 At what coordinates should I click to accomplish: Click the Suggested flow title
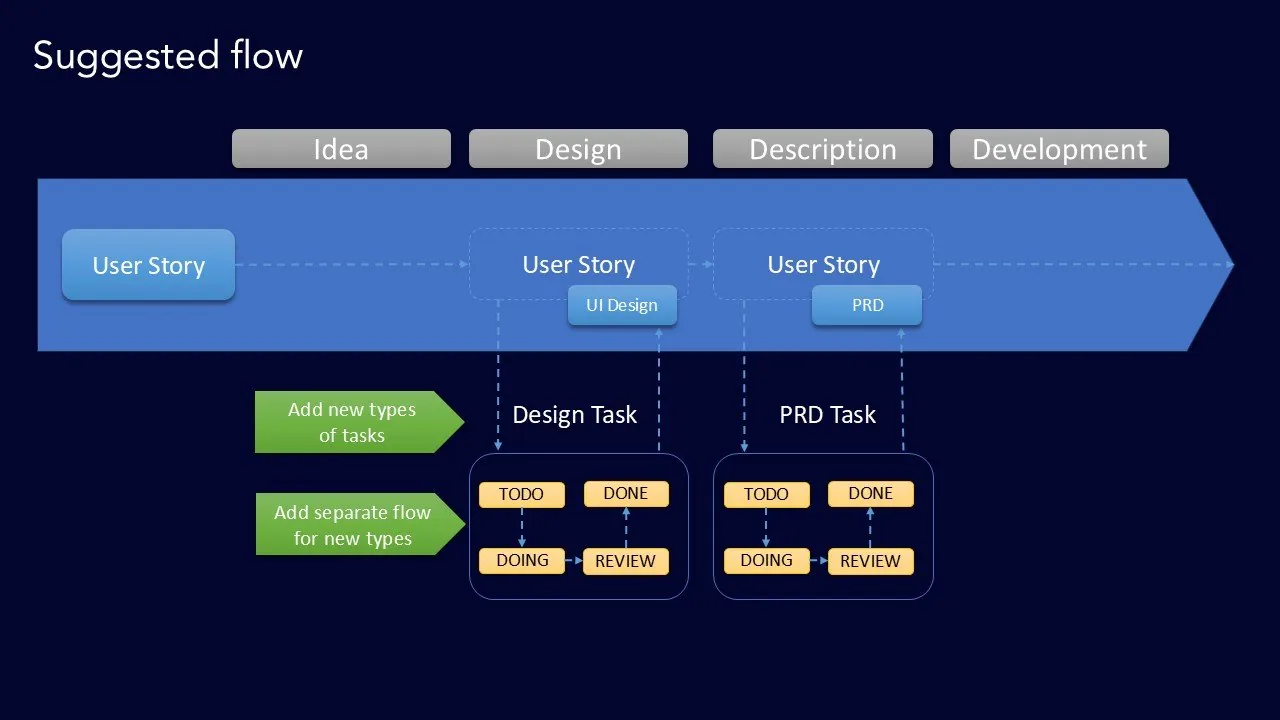tap(168, 55)
